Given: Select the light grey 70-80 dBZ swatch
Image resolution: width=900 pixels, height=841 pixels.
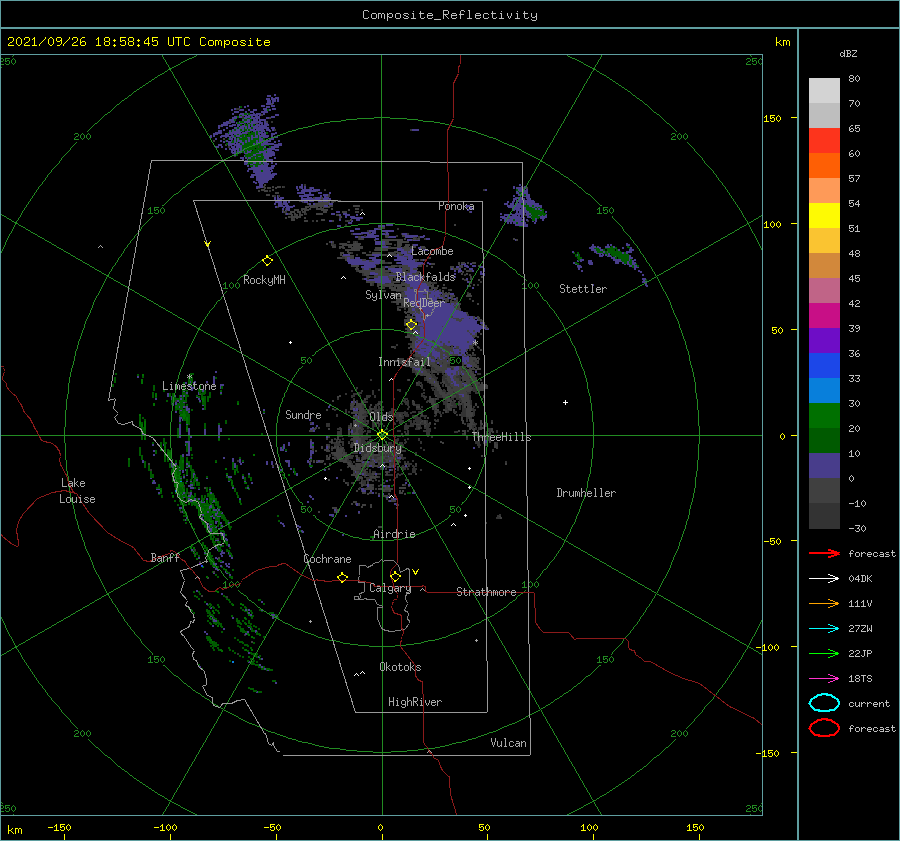Looking at the screenshot, I should pos(824,91).
